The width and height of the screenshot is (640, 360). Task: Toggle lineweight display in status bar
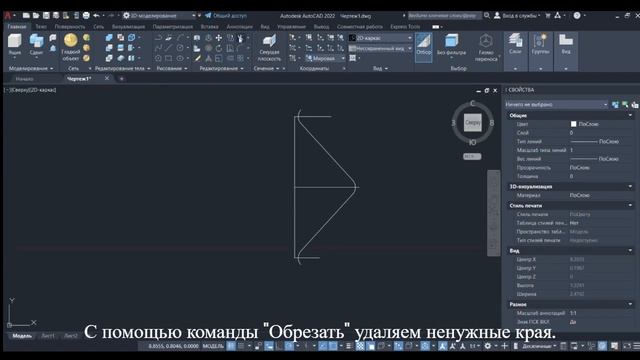coord(348,346)
